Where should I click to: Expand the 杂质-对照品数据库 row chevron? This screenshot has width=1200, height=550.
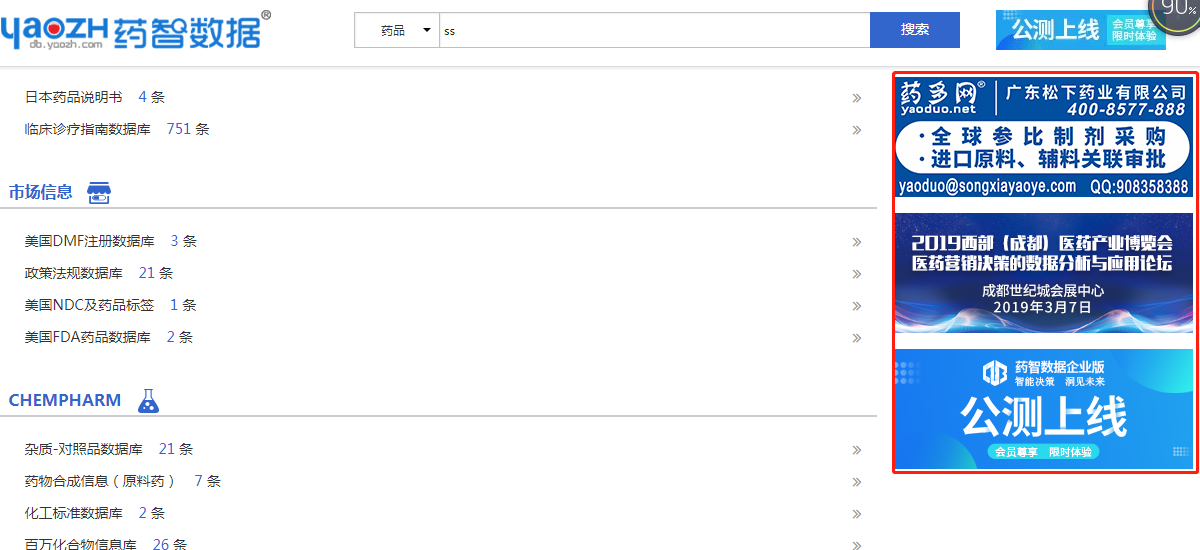(857, 450)
